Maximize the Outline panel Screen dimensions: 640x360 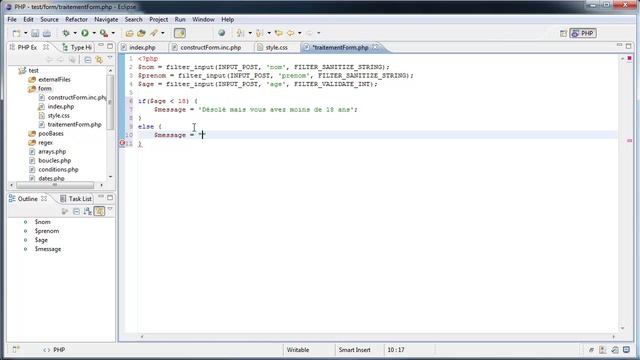click(x=110, y=198)
